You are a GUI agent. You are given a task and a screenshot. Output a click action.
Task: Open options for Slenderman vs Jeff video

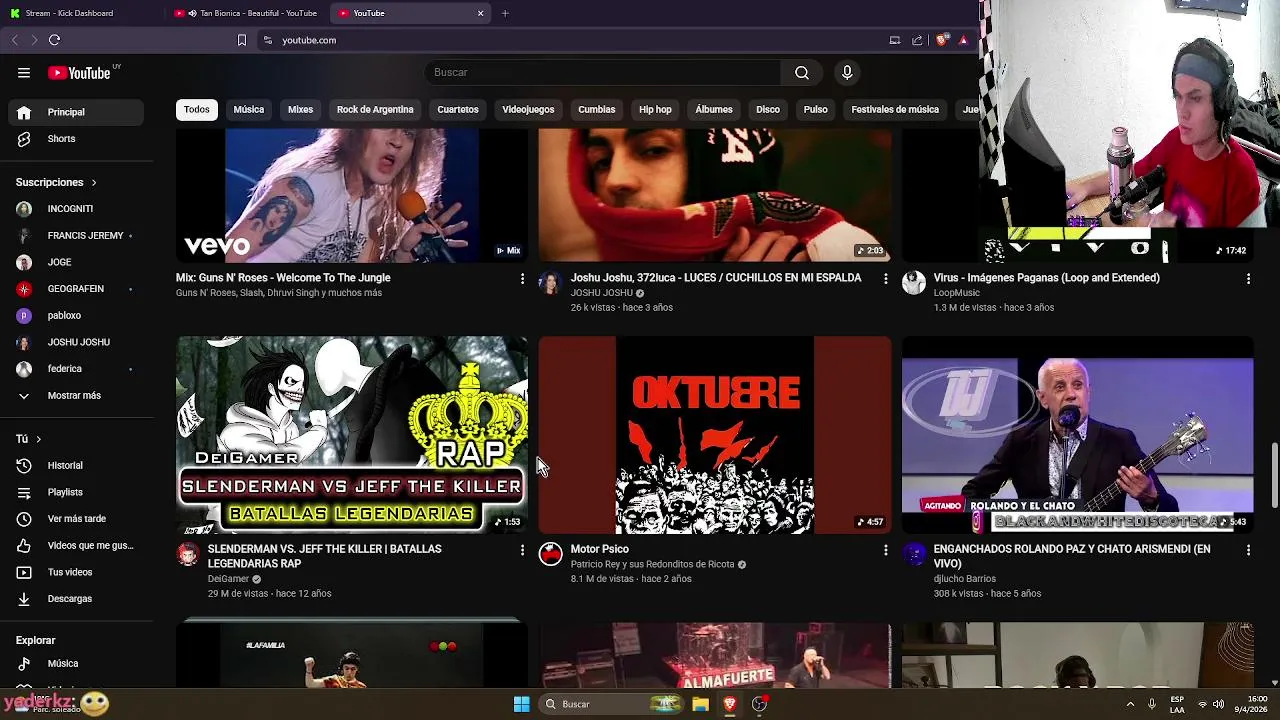[522, 550]
